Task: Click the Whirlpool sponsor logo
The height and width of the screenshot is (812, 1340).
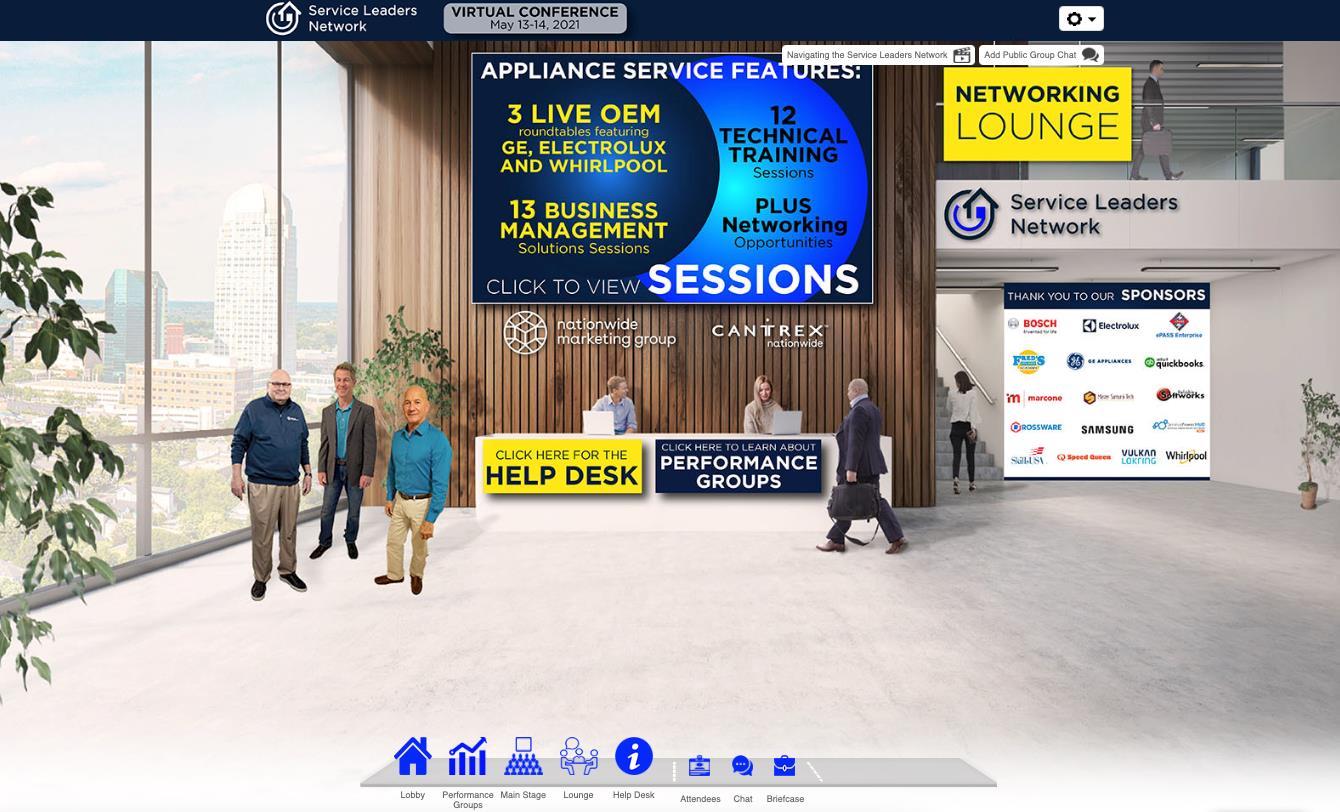Action: [1186, 456]
